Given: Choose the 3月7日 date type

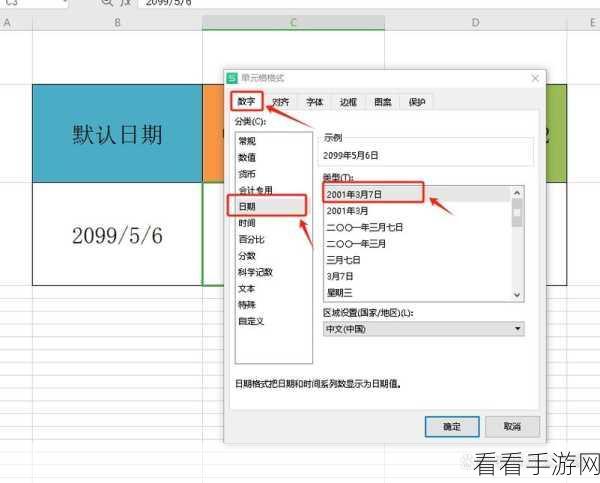Looking at the screenshot, I should (x=417, y=276).
